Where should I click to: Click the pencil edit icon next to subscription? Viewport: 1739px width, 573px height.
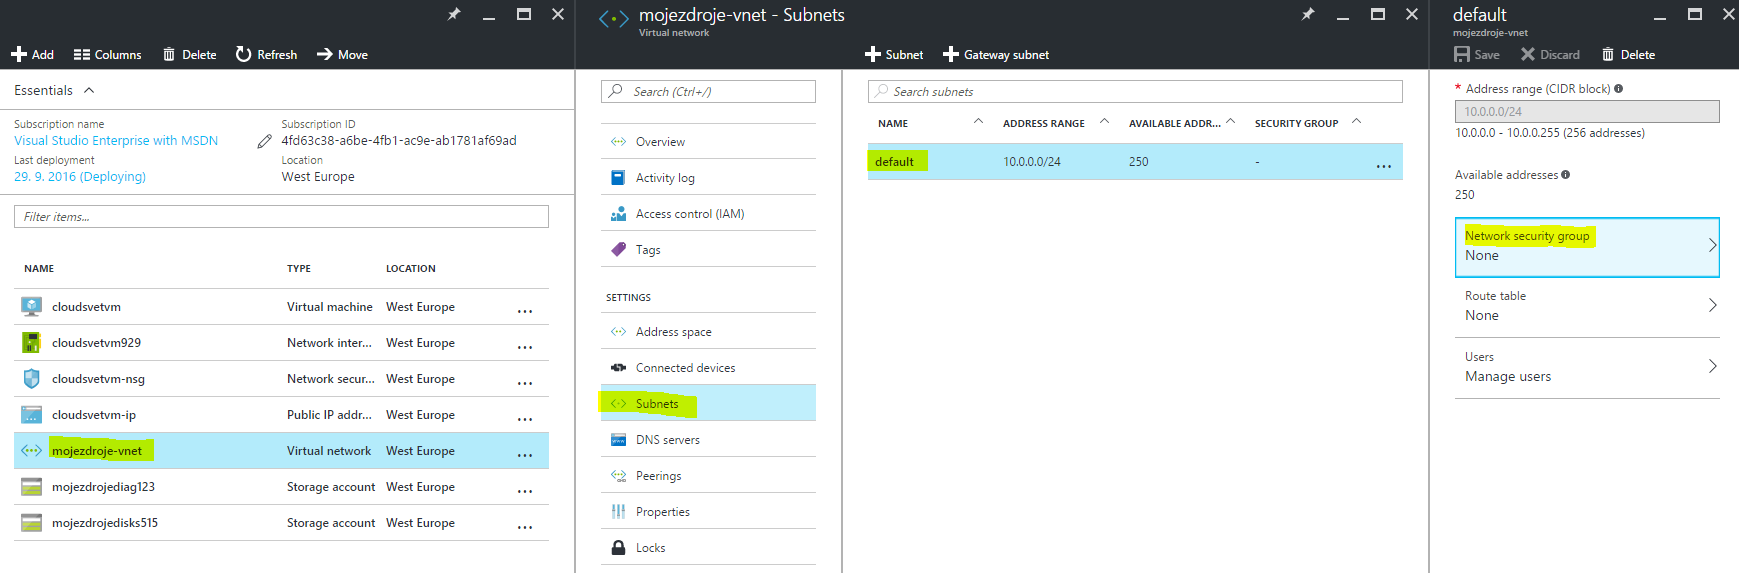coord(264,141)
